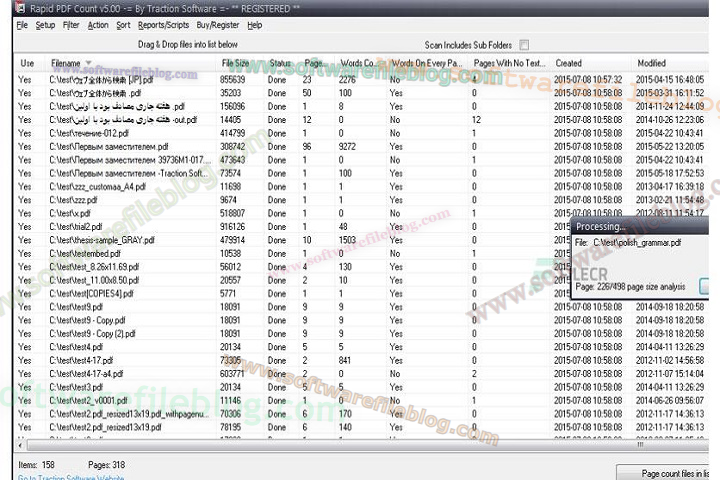Open the Filter menu
Viewport: 720px width, 480px height.
[x=71, y=25]
